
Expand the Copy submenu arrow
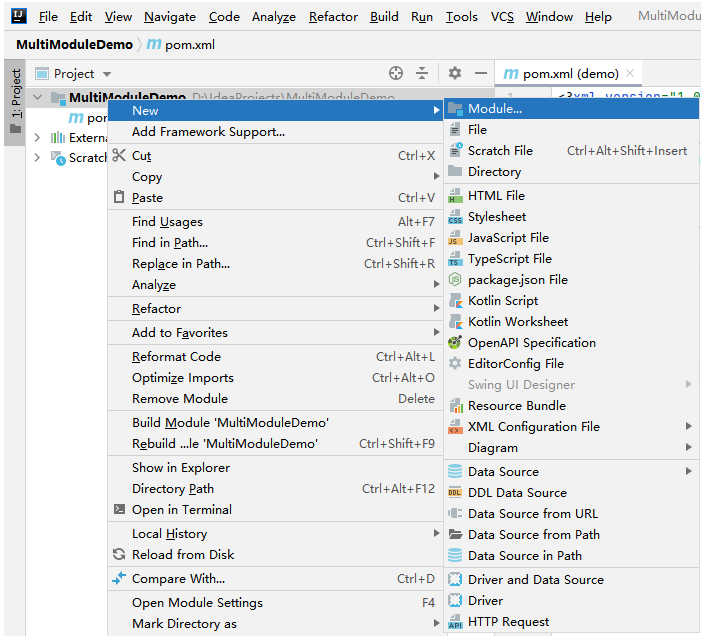[x=436, y=177]
